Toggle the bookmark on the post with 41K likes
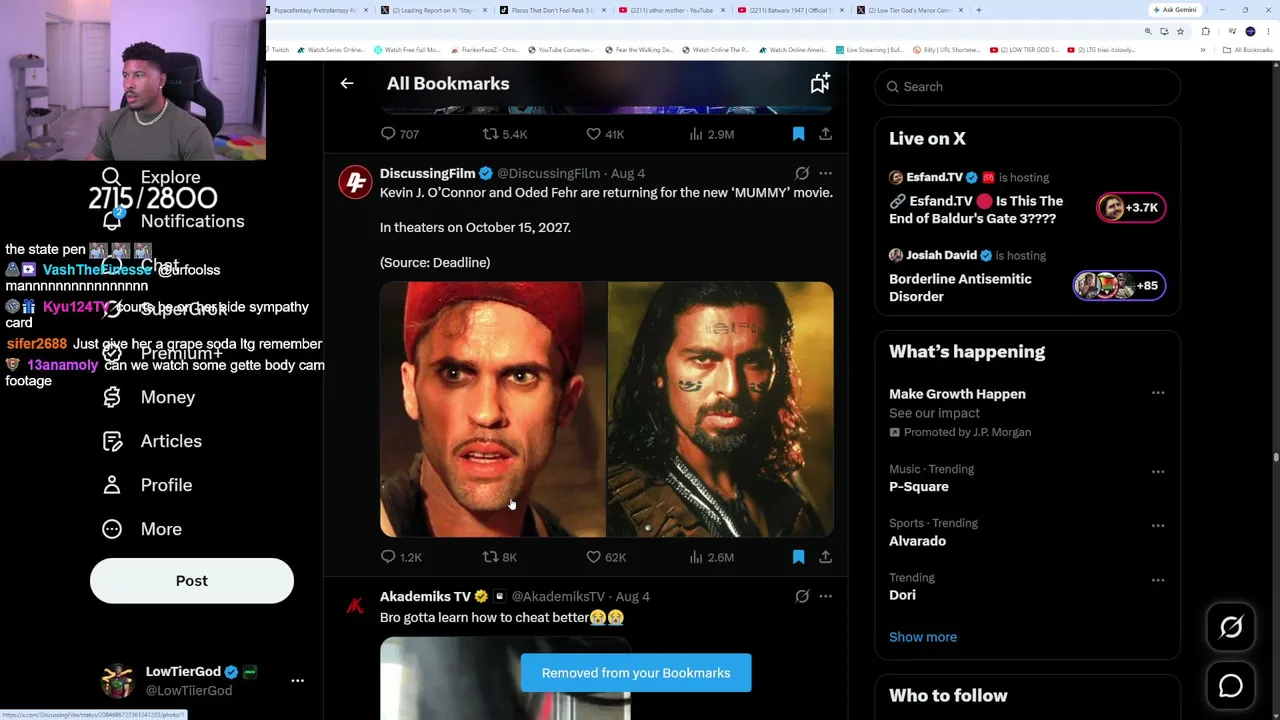Image resolution: width=1280 pixels, height=720 pixels. pos(798,134)
